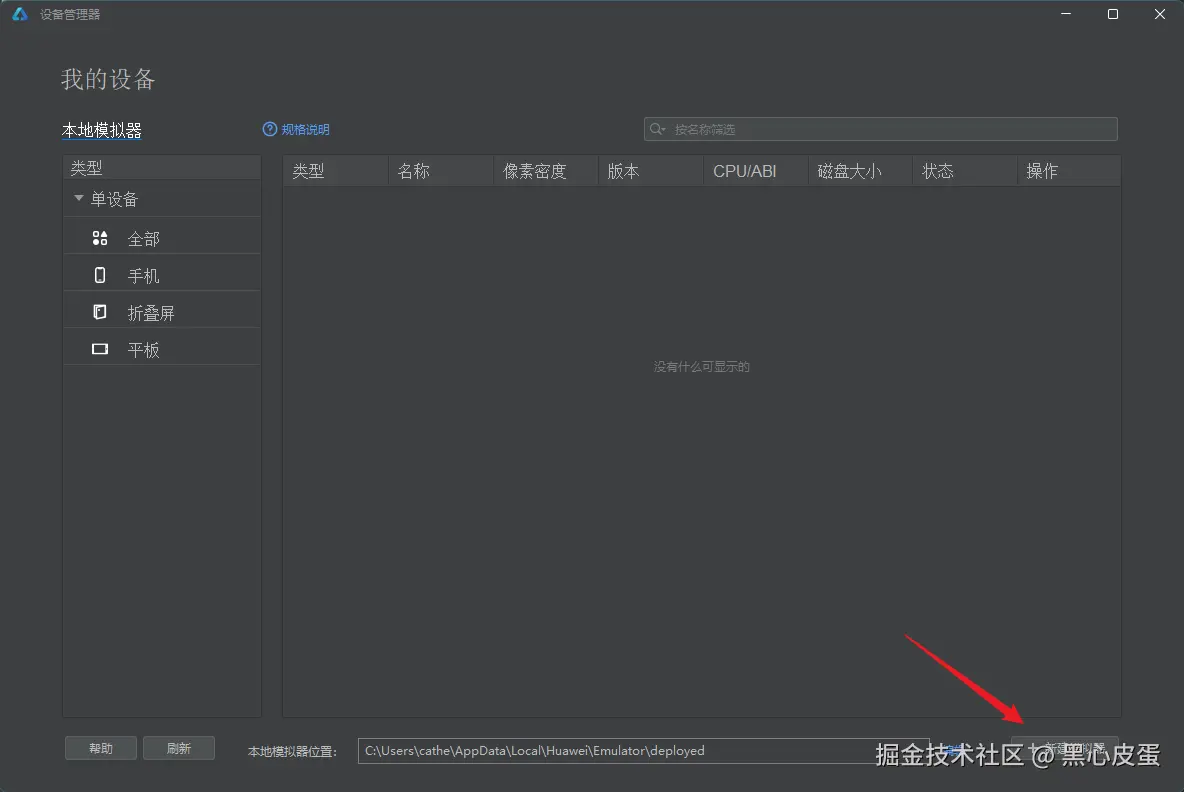Click the 类型 header in left sidebar

pos(162,168)
